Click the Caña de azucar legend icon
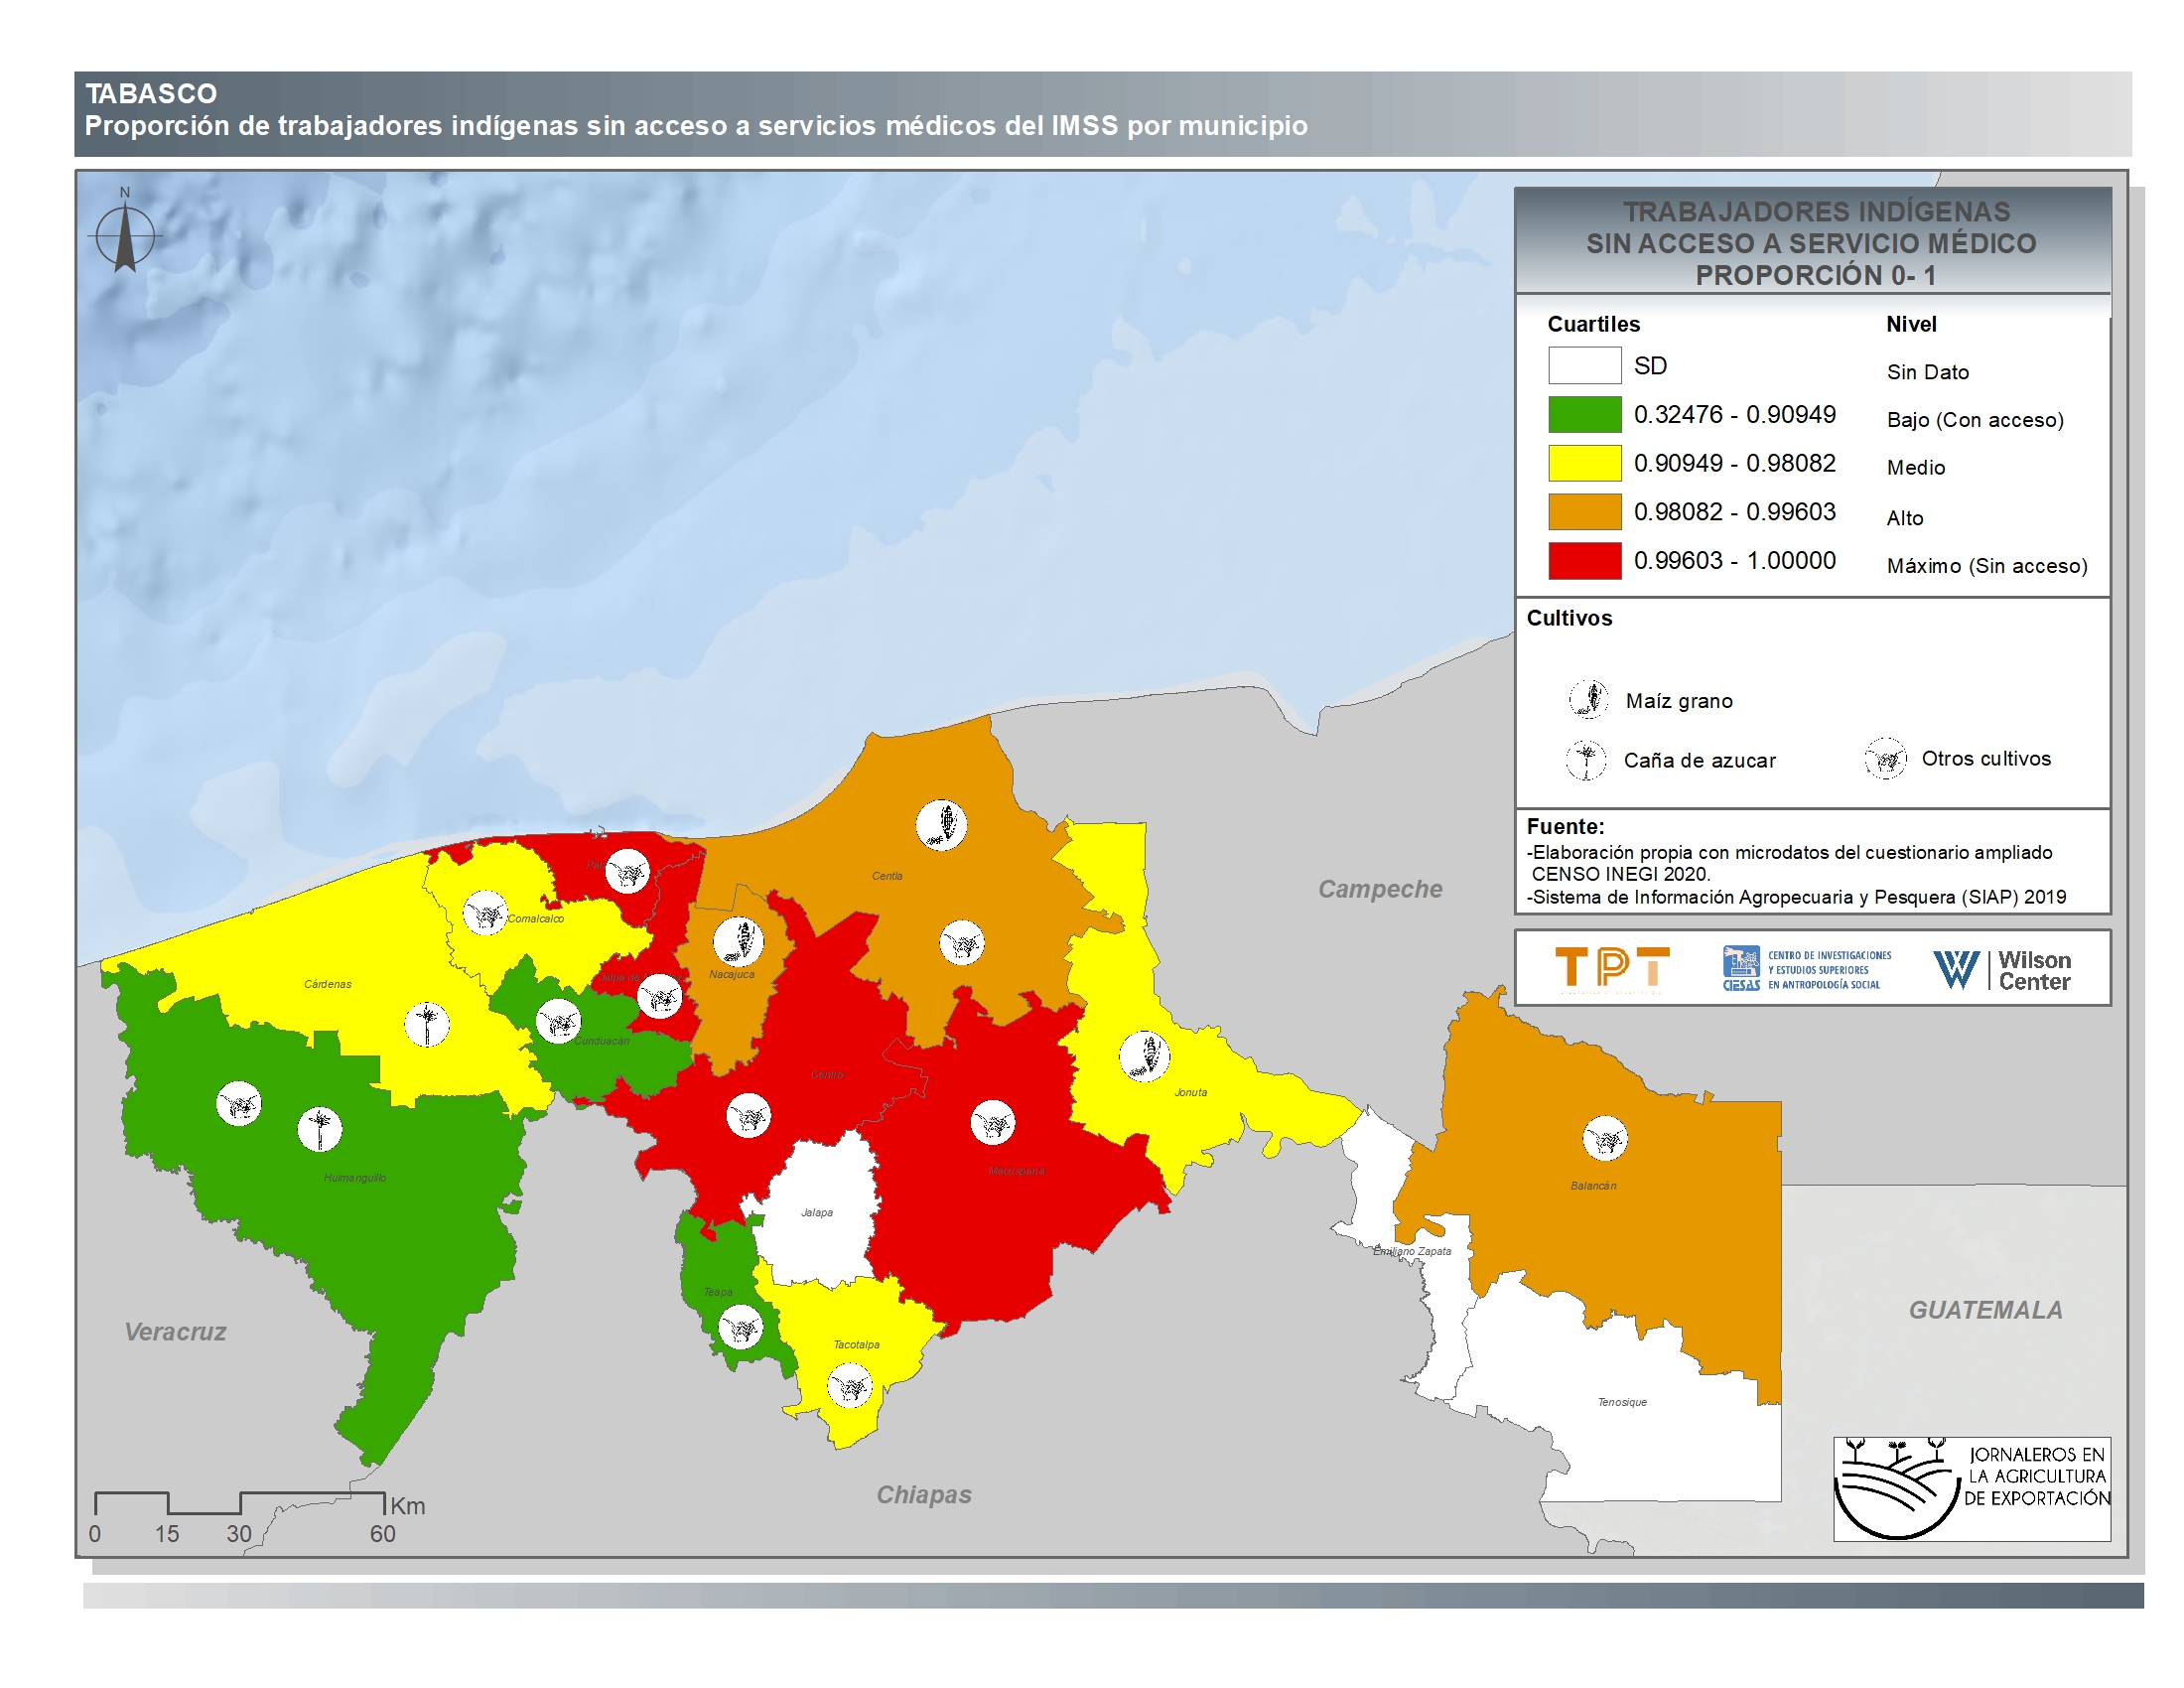This screenshot has width=2184, height=1688. tap(1586, 760)
